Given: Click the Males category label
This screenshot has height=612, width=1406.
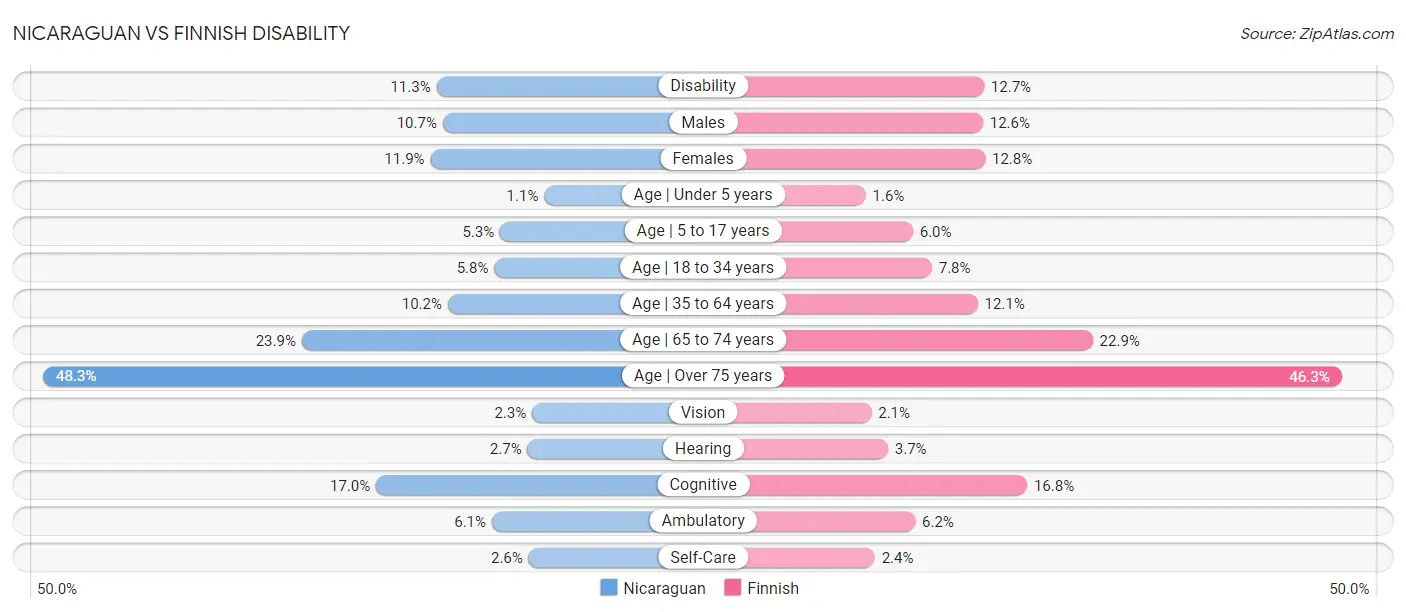Looking at the screenshot, I should pyautogui.click(x=703, y=122).
